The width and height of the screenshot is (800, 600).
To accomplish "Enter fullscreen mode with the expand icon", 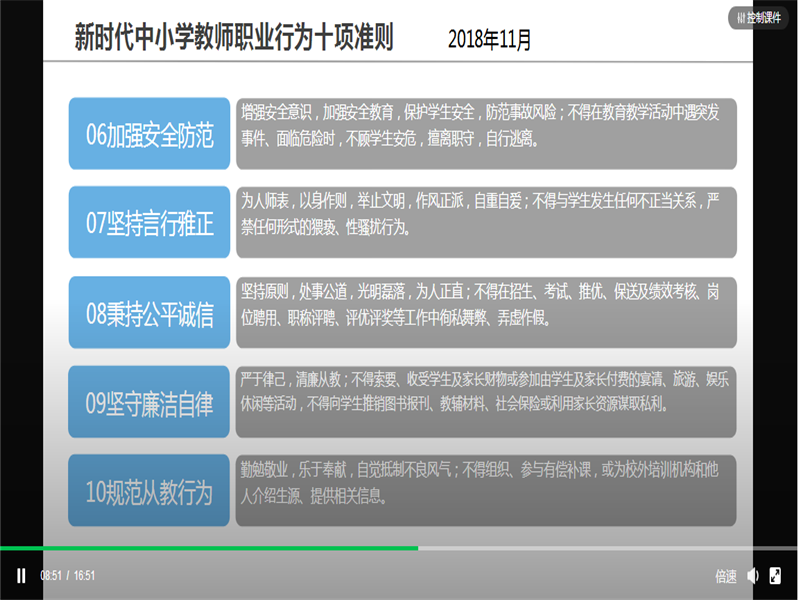I will pyautogui.click(x=775, y=576).
